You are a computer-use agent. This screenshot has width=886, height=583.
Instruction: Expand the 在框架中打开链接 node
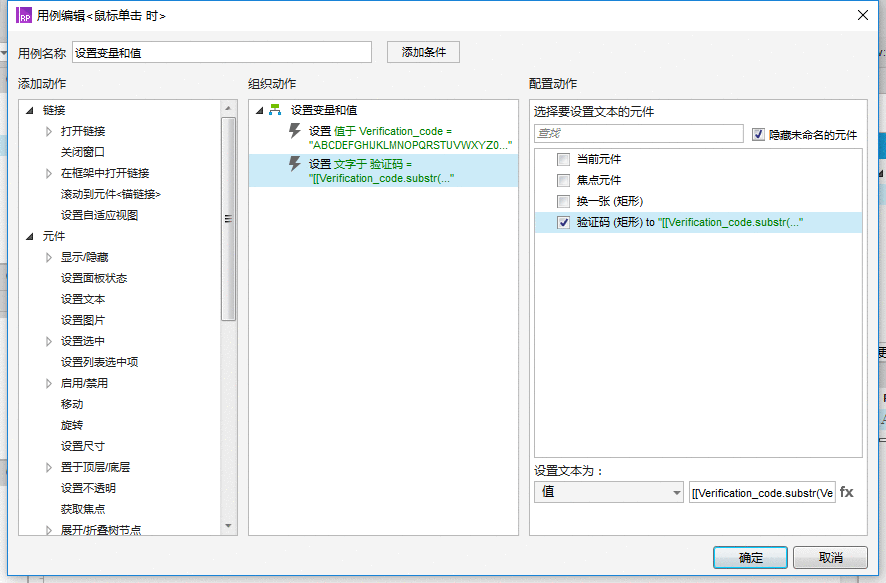coord(49,173)
